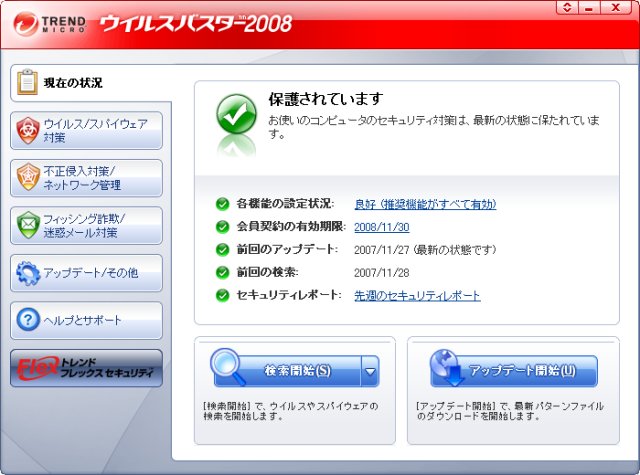The image size is (640, 475).
Task: Start scan with 検索開始(S) button
Action: 287,371
